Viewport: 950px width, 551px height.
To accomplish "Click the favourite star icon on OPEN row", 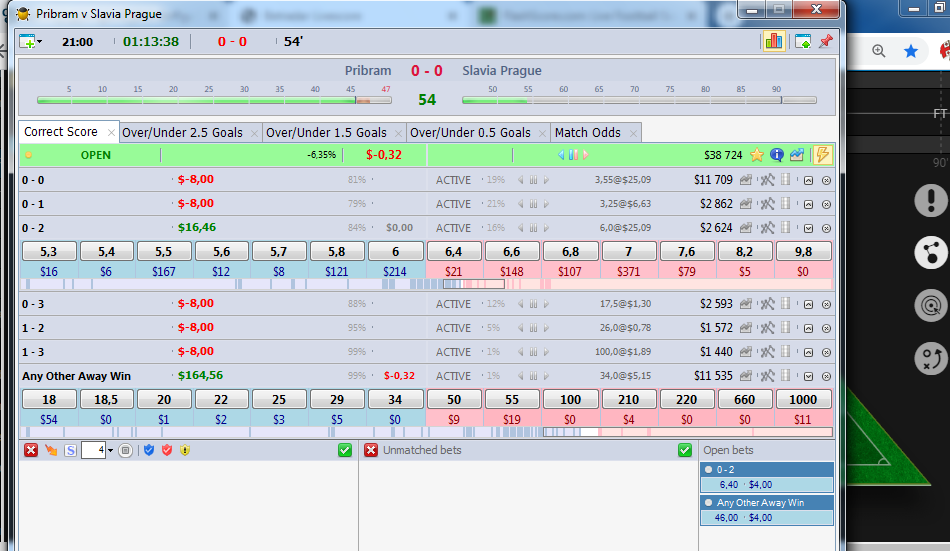I will click(x=757, y=155).
